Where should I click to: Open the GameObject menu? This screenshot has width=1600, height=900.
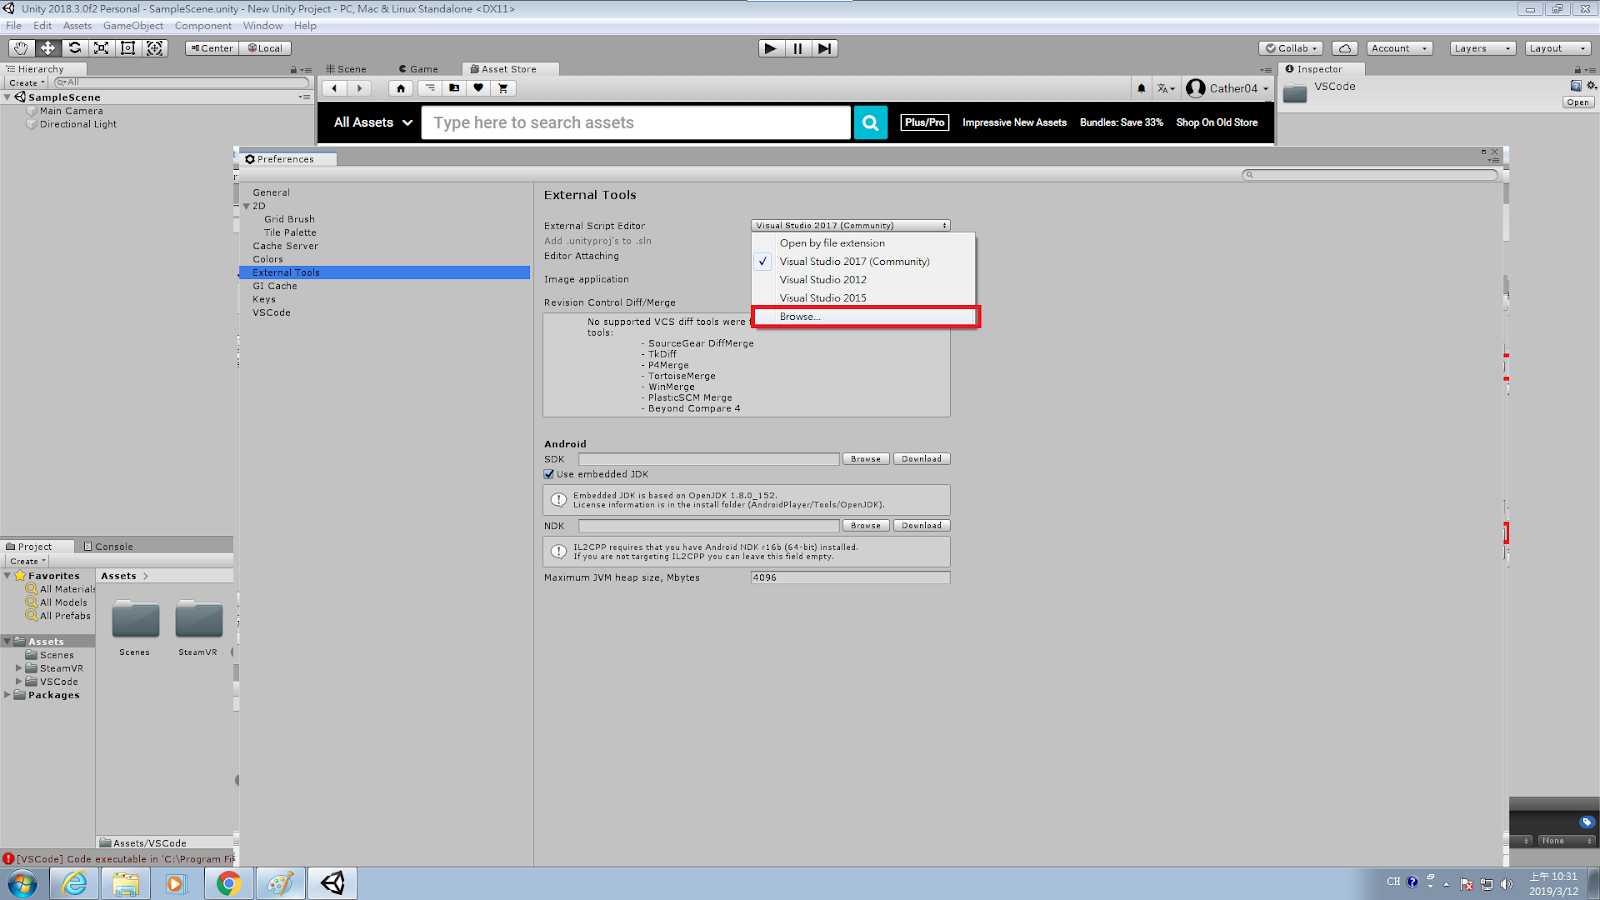pyautogui.click(x=133, y=26)
